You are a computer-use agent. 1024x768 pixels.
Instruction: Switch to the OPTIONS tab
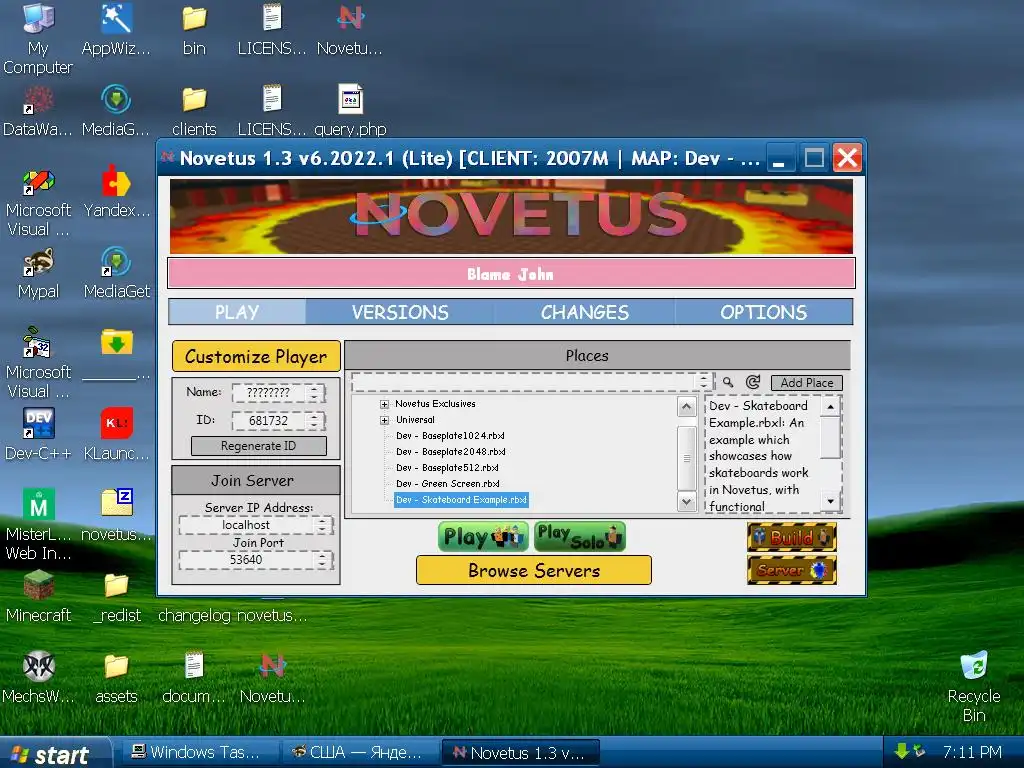click(x=763, y=312)
